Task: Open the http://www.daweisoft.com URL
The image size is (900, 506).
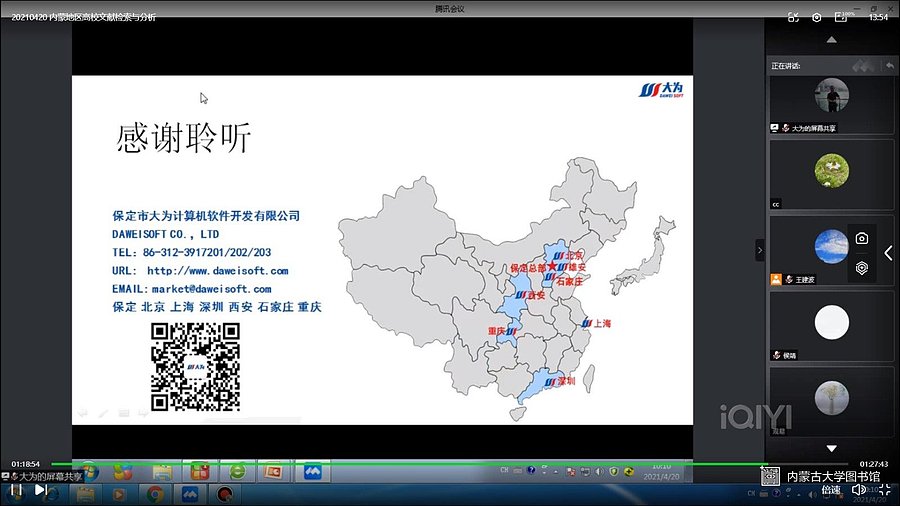Action: click(x=218, y=271)
